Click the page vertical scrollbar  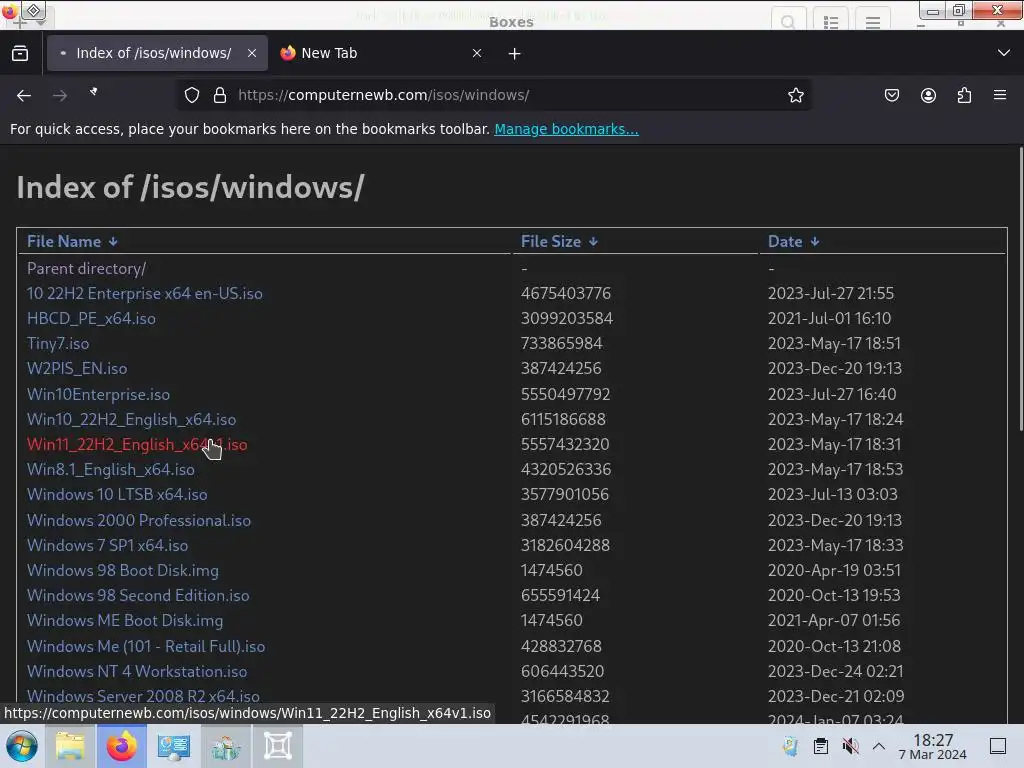(1021, 289)
